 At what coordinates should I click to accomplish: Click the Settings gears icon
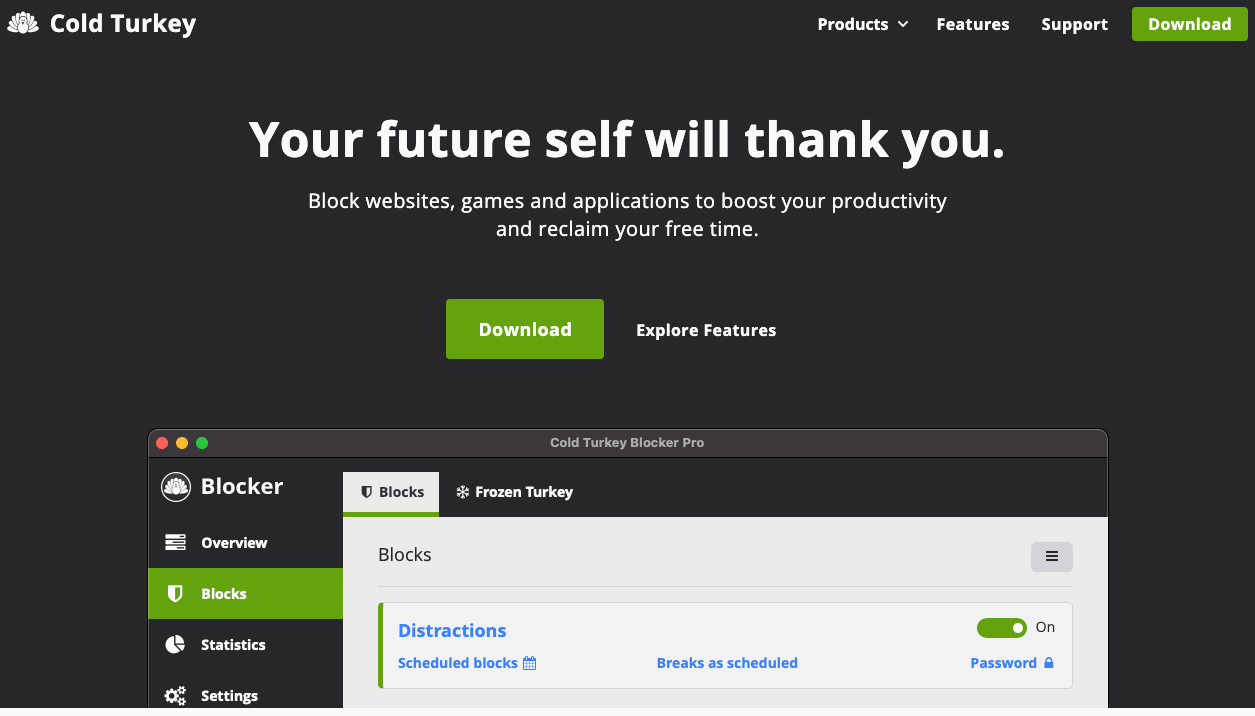click(x=175, y=696)
